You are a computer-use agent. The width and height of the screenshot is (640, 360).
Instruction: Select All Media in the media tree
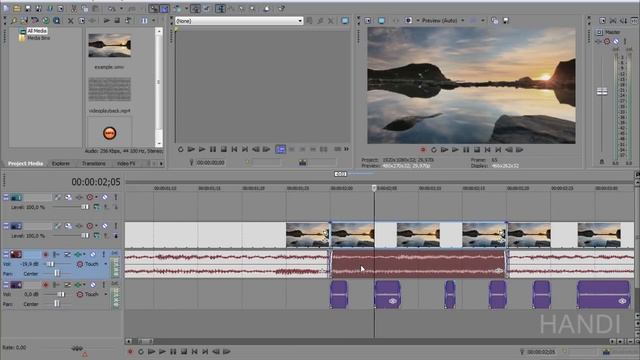click(x=37, y=31)
